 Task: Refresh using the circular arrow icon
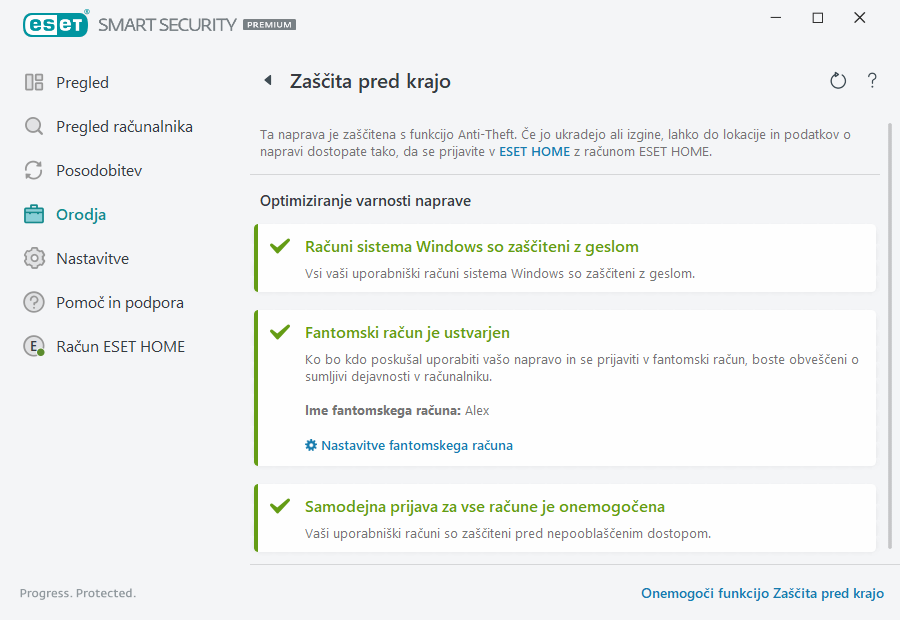[838, 81]
